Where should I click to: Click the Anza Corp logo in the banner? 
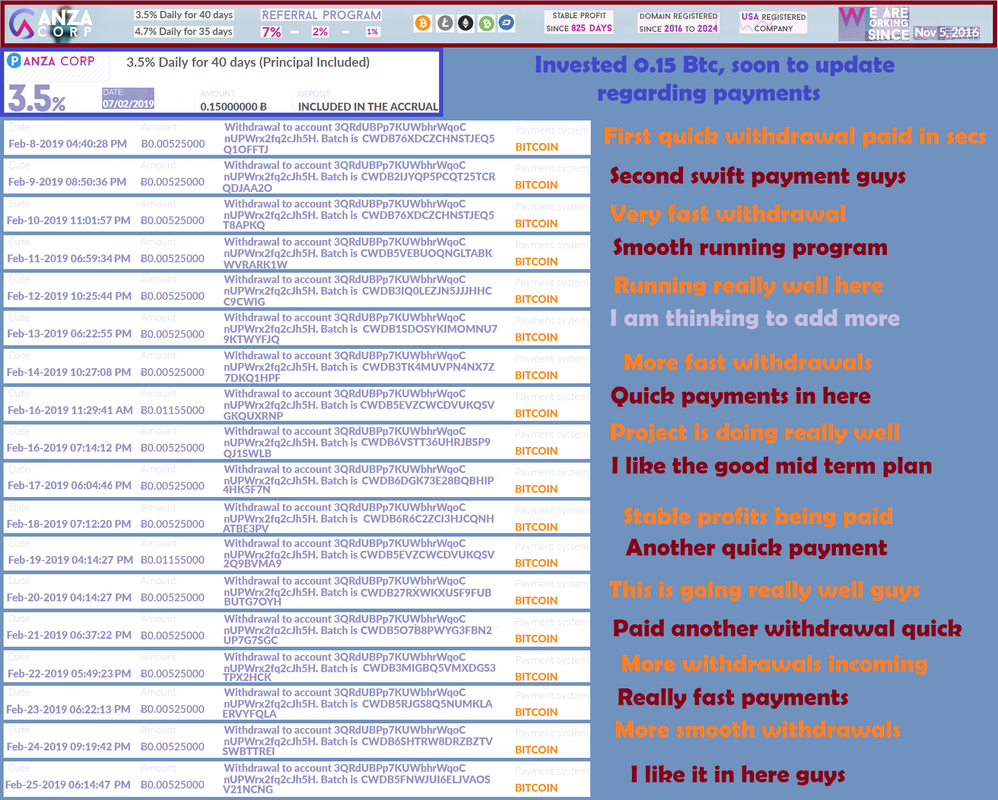[x=51, y=24]
